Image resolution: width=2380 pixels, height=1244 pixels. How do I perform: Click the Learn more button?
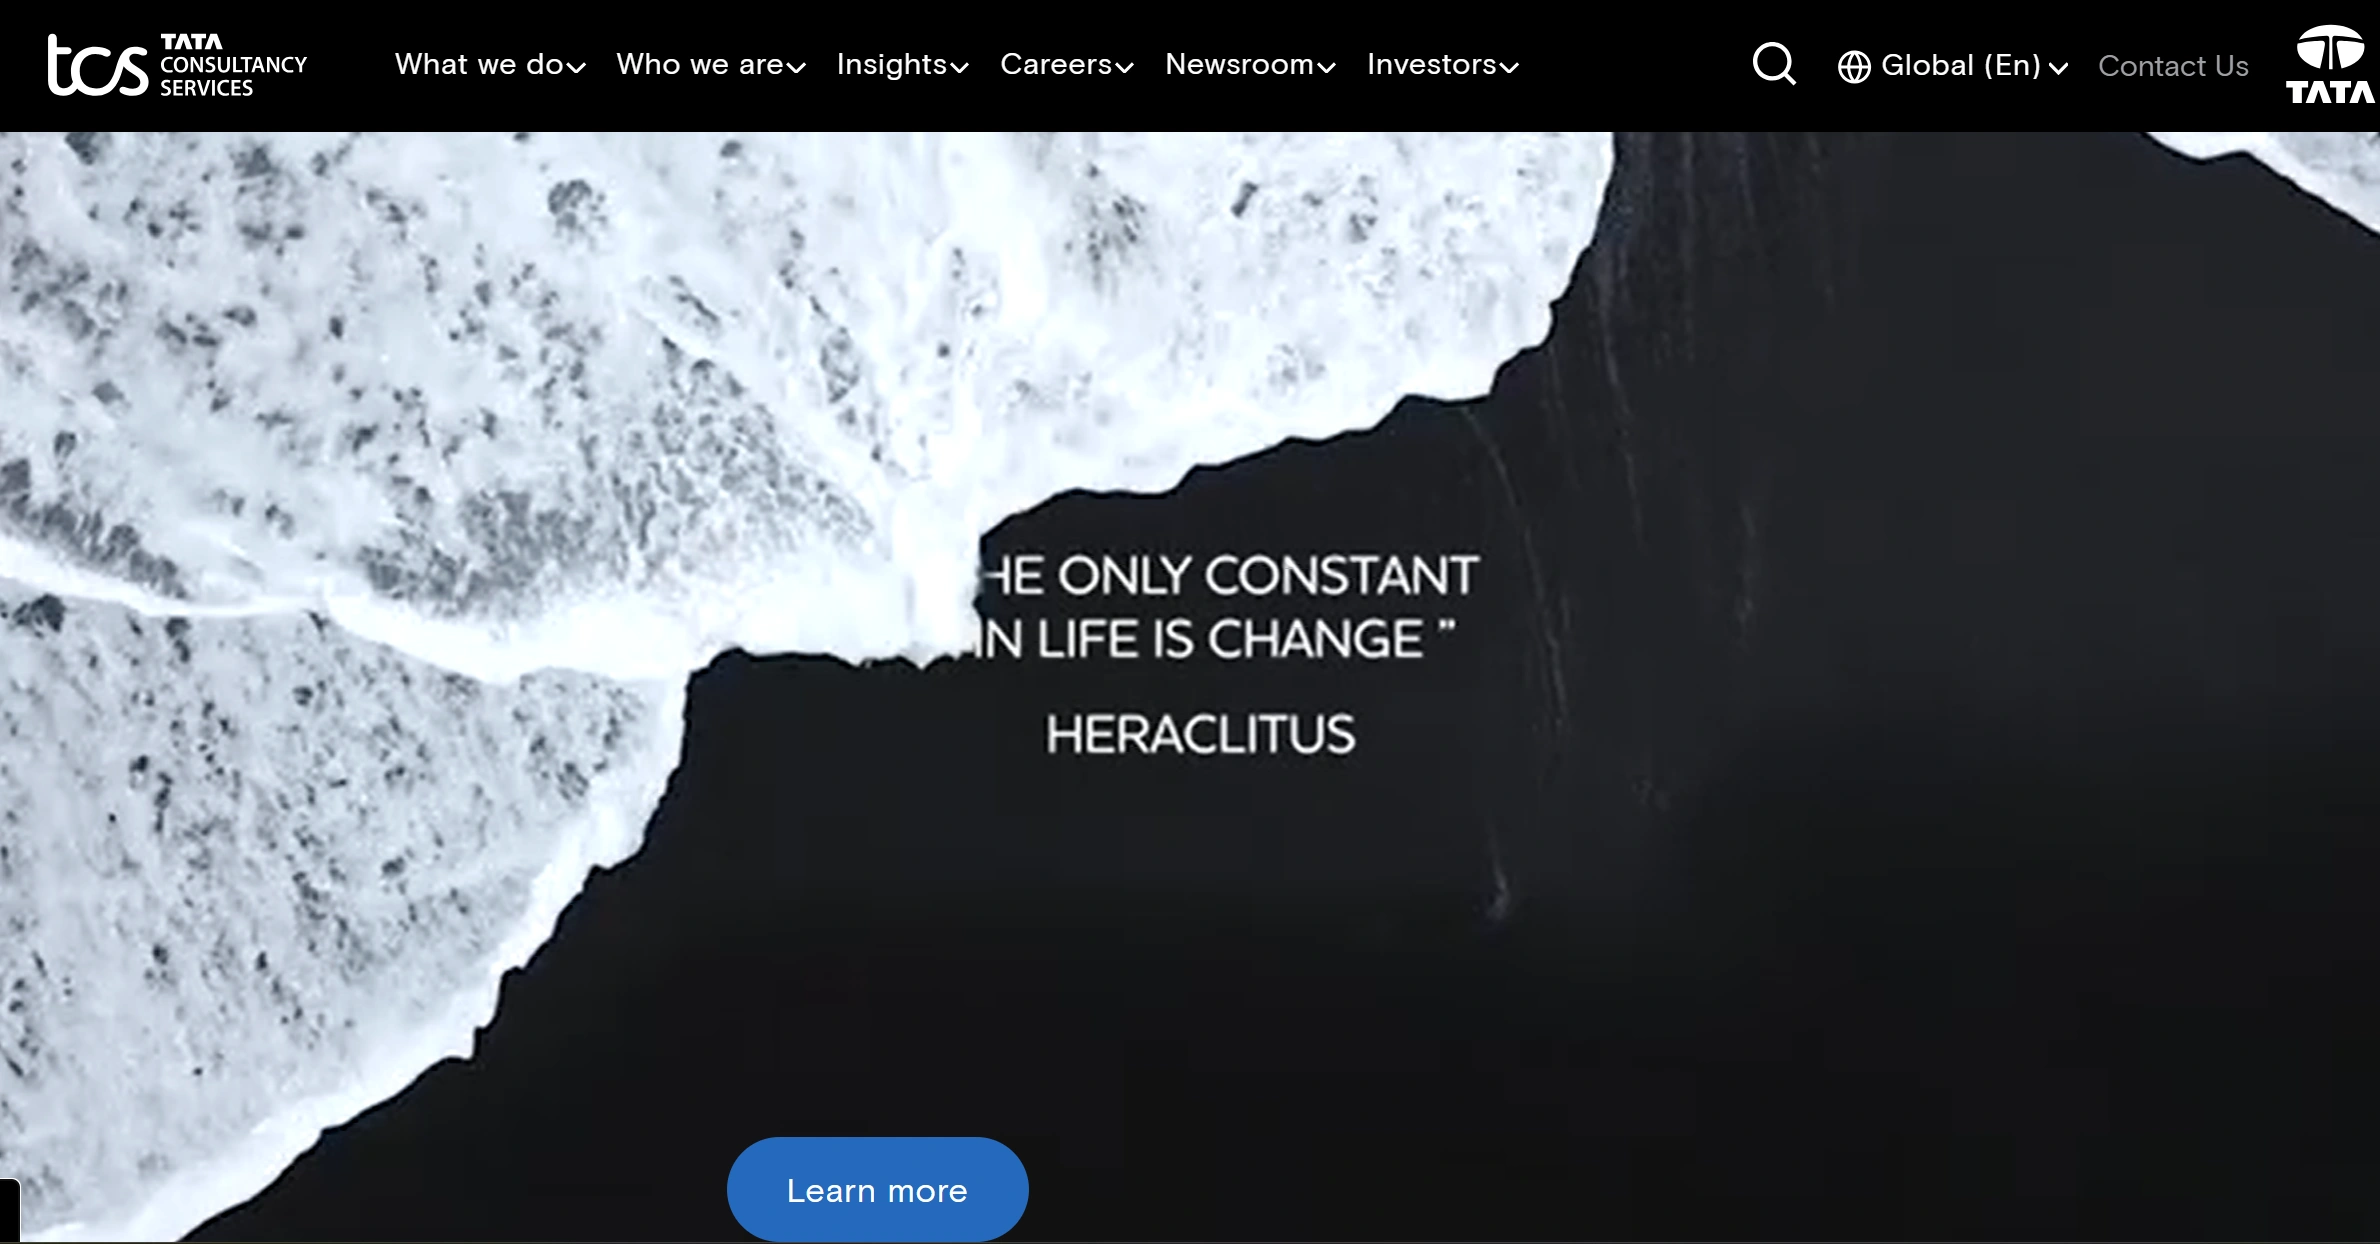pos(877,1190)
